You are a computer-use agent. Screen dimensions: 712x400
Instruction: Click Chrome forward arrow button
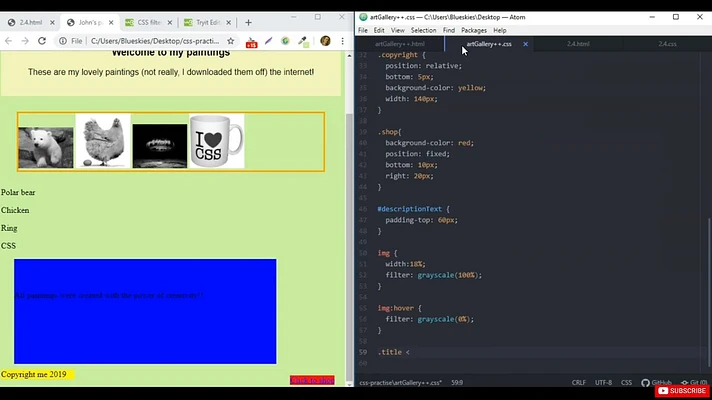[25, 41]
